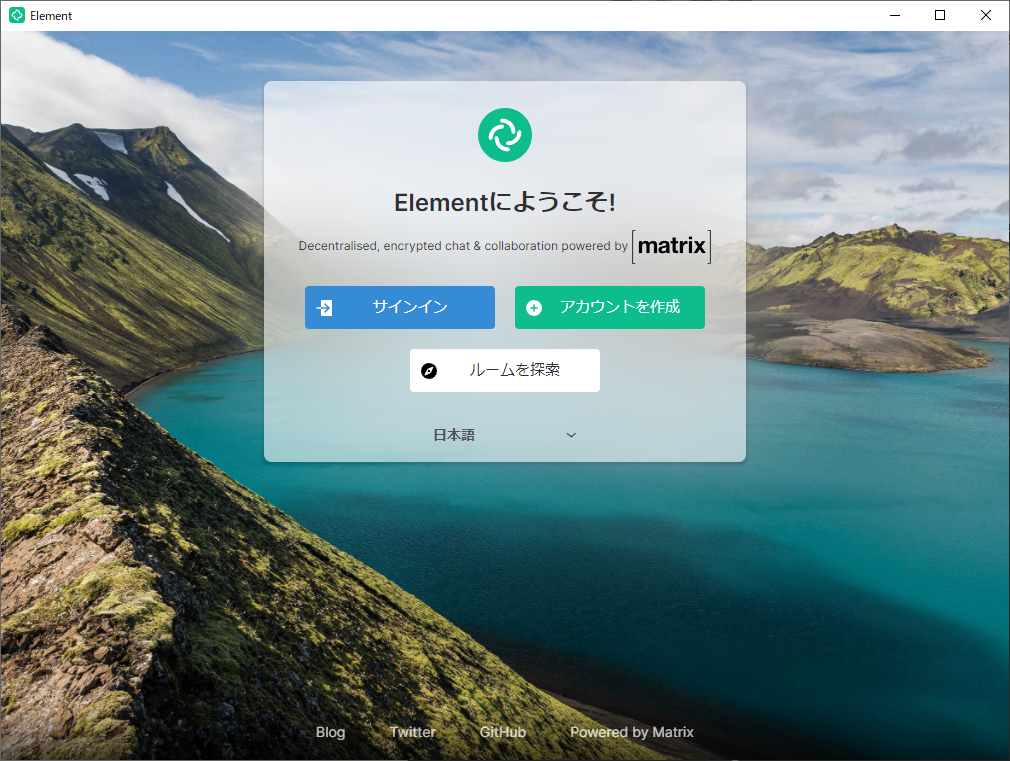Click the compass icon on the explore rooms button
Image resolution: width=1010 pixels, height=761 pixels.
click(428, 370)
